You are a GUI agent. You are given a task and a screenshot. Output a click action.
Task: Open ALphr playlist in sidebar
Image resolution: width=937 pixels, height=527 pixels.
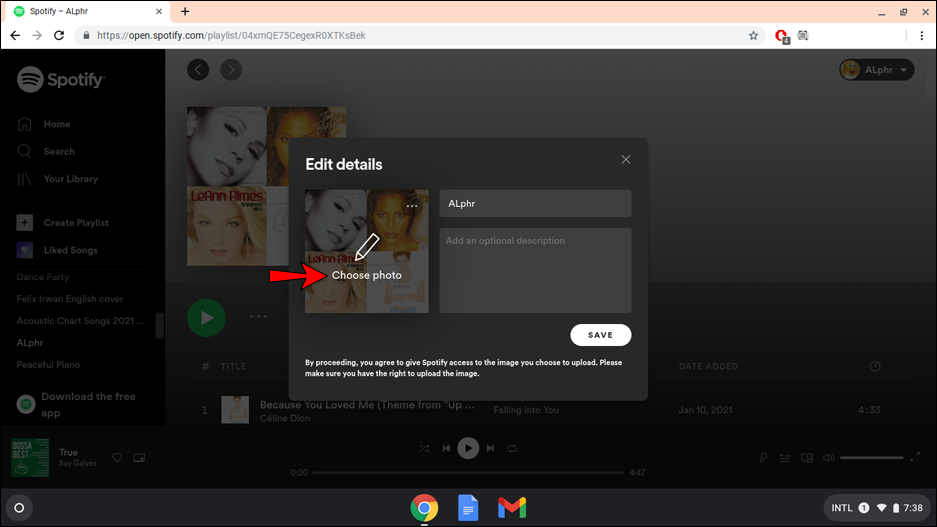[x=29, y=342]
